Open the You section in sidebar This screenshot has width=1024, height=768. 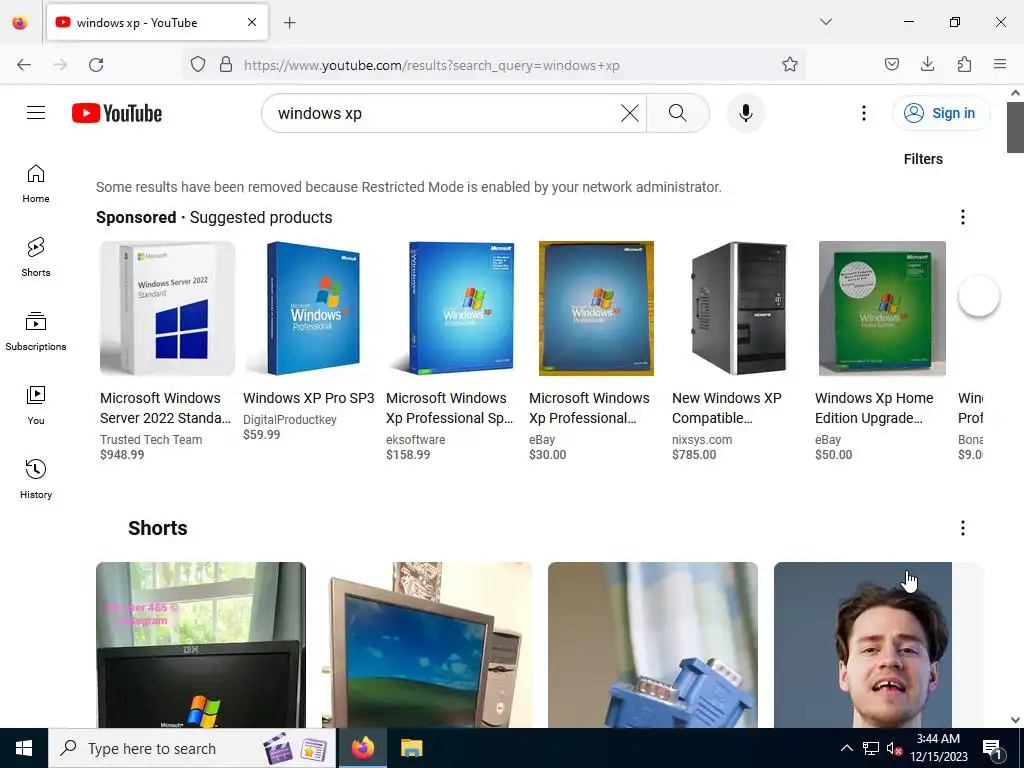pyautogui.click(x=36, y=406)
